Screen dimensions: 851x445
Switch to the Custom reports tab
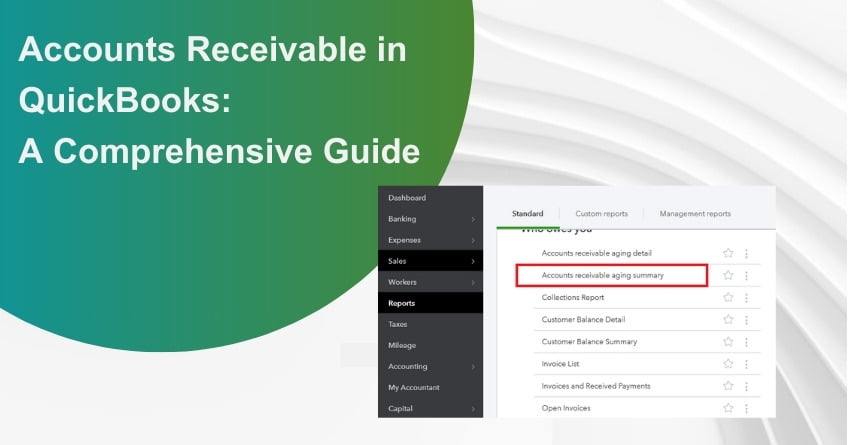tap(601, 214)
